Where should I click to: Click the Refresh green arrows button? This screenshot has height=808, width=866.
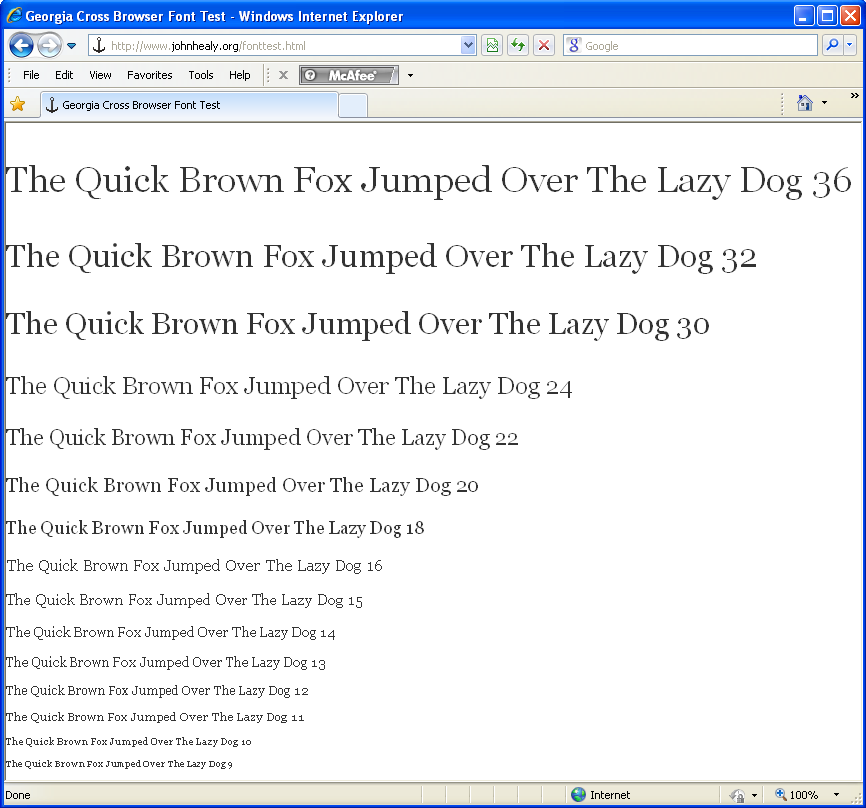(518, 45)
